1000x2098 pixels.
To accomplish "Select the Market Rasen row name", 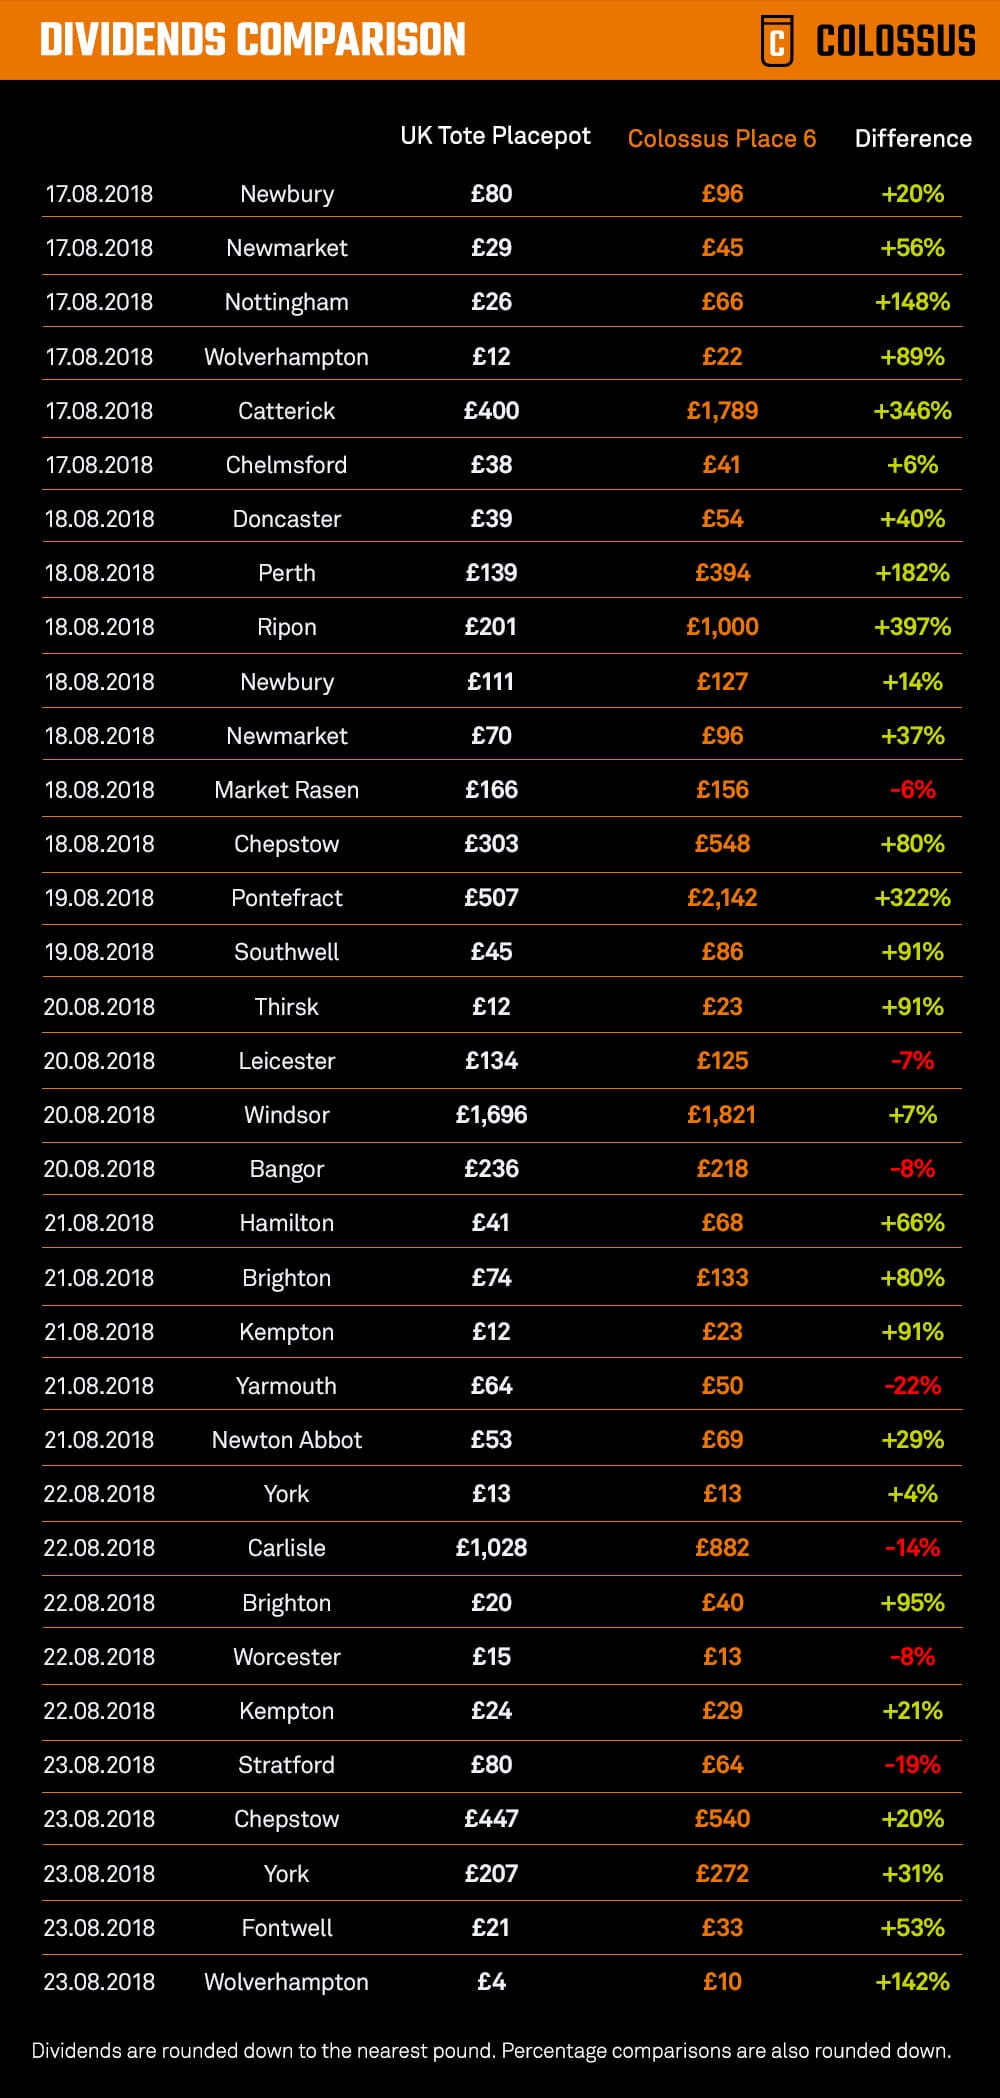I will point(286,790).
